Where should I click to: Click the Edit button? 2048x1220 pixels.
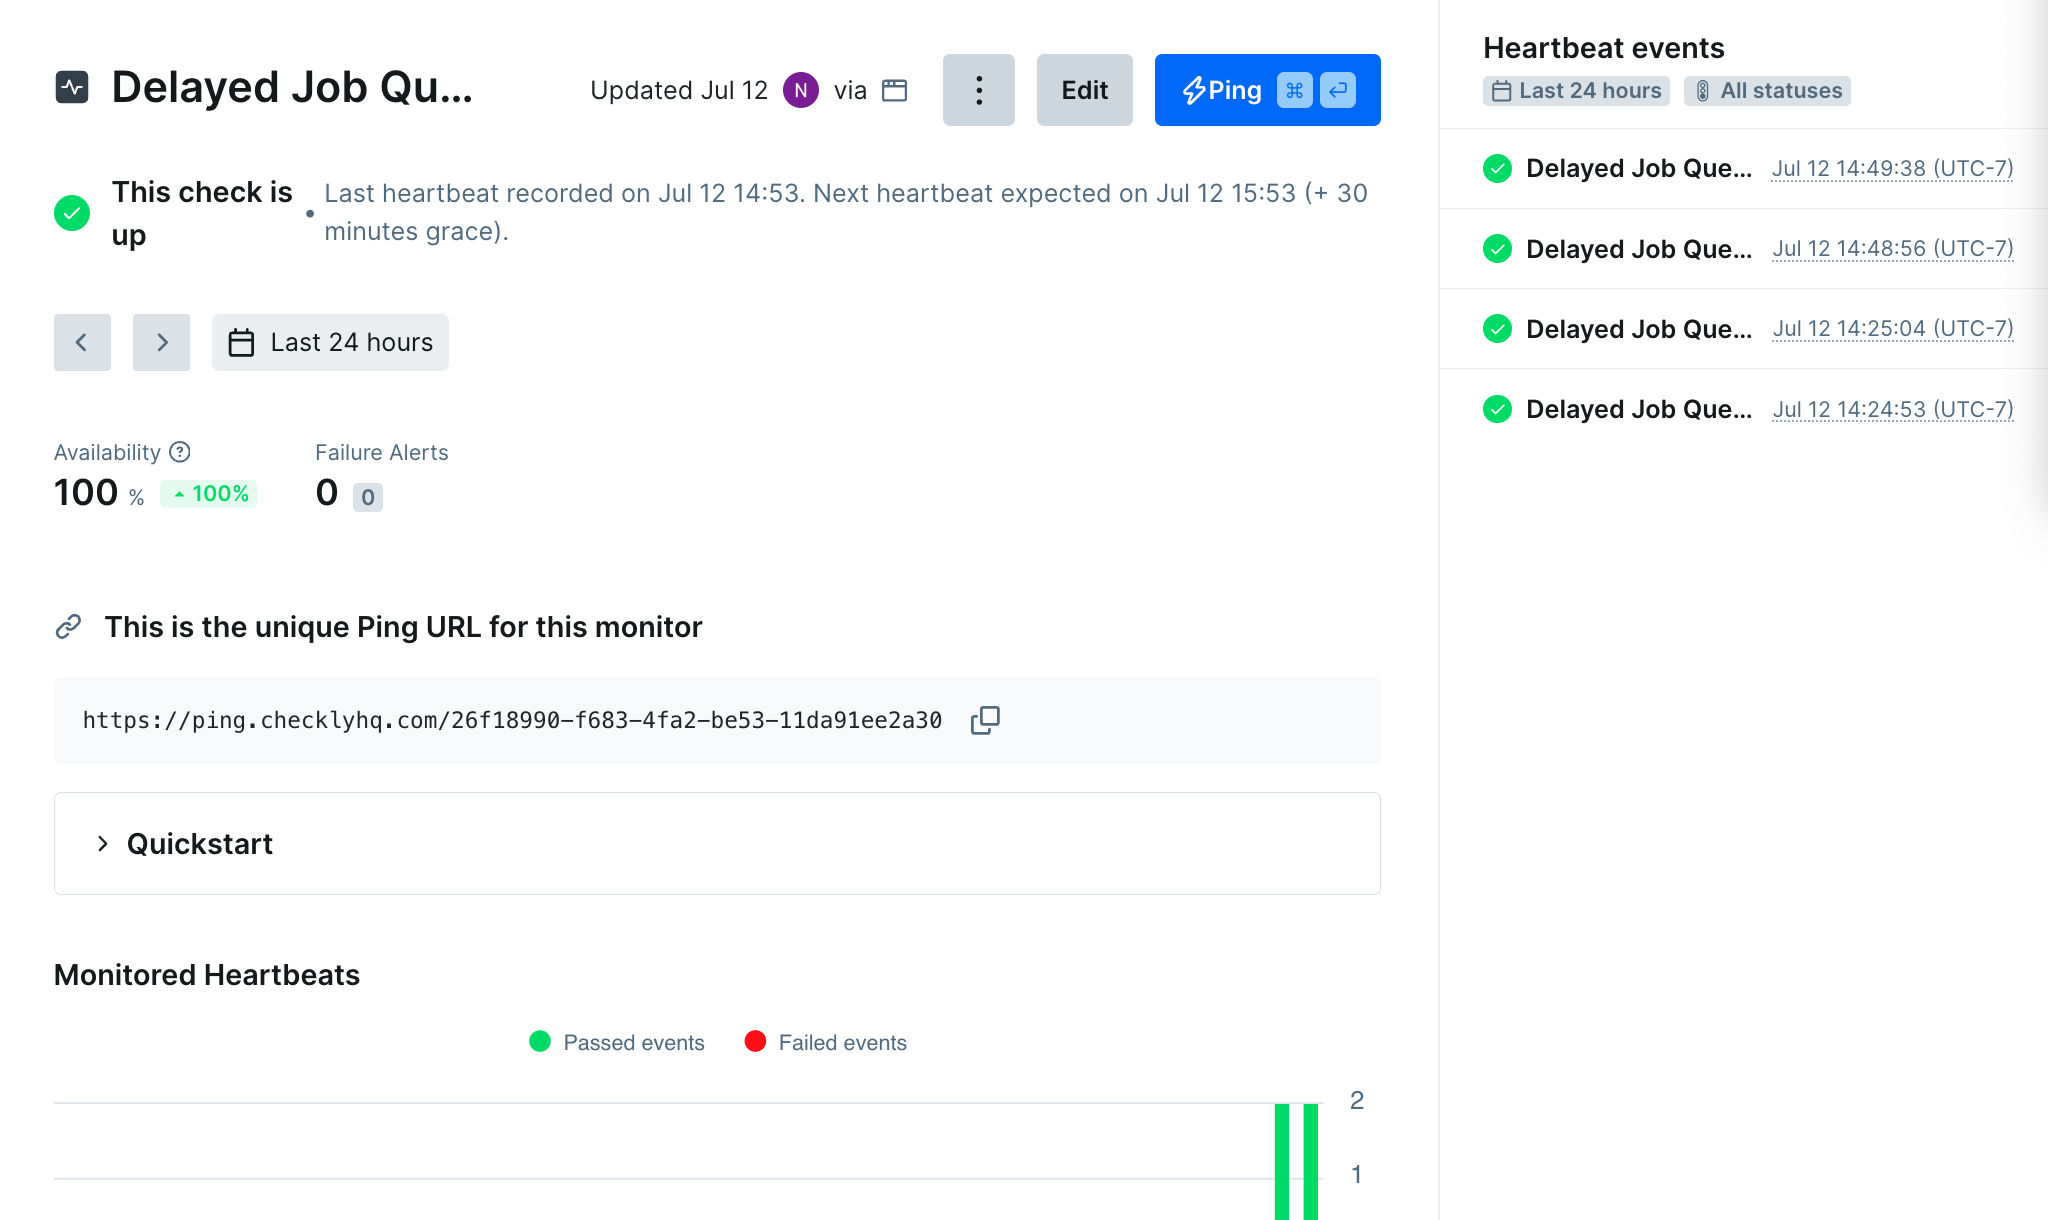tap(1084, 90)
